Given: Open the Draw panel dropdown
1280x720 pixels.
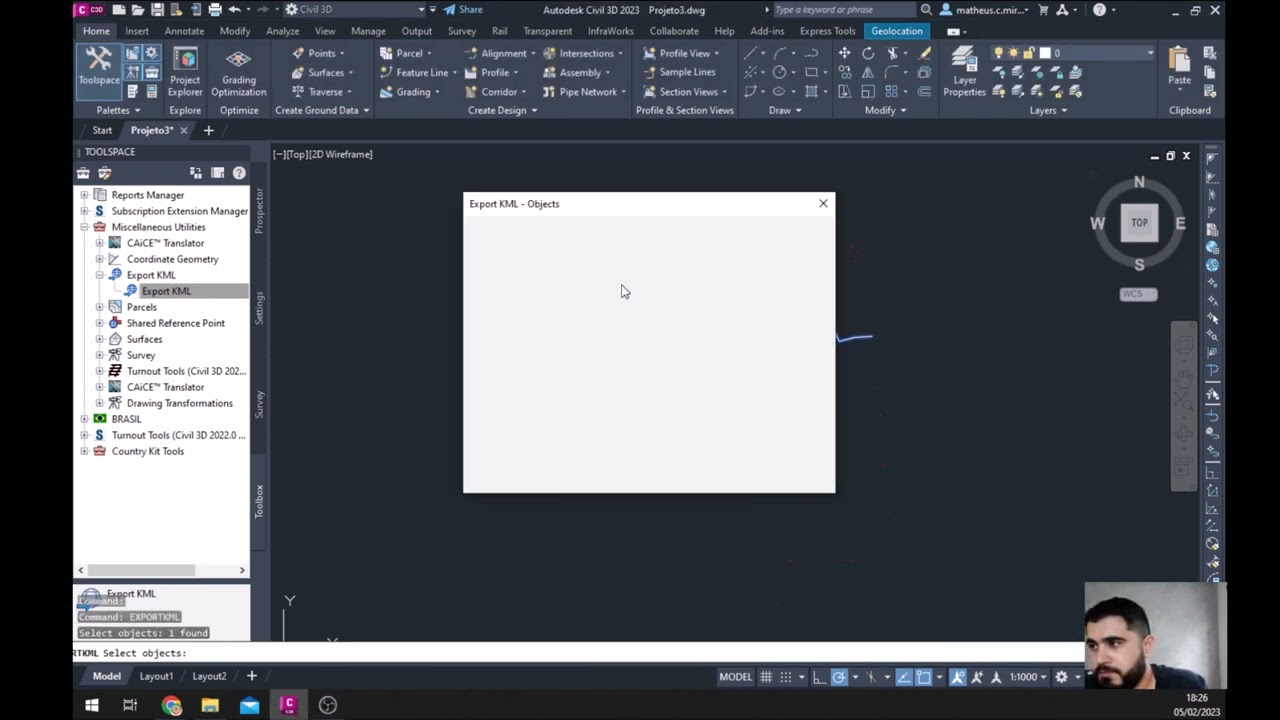Looking at the screenshot, I should [785, 110].
